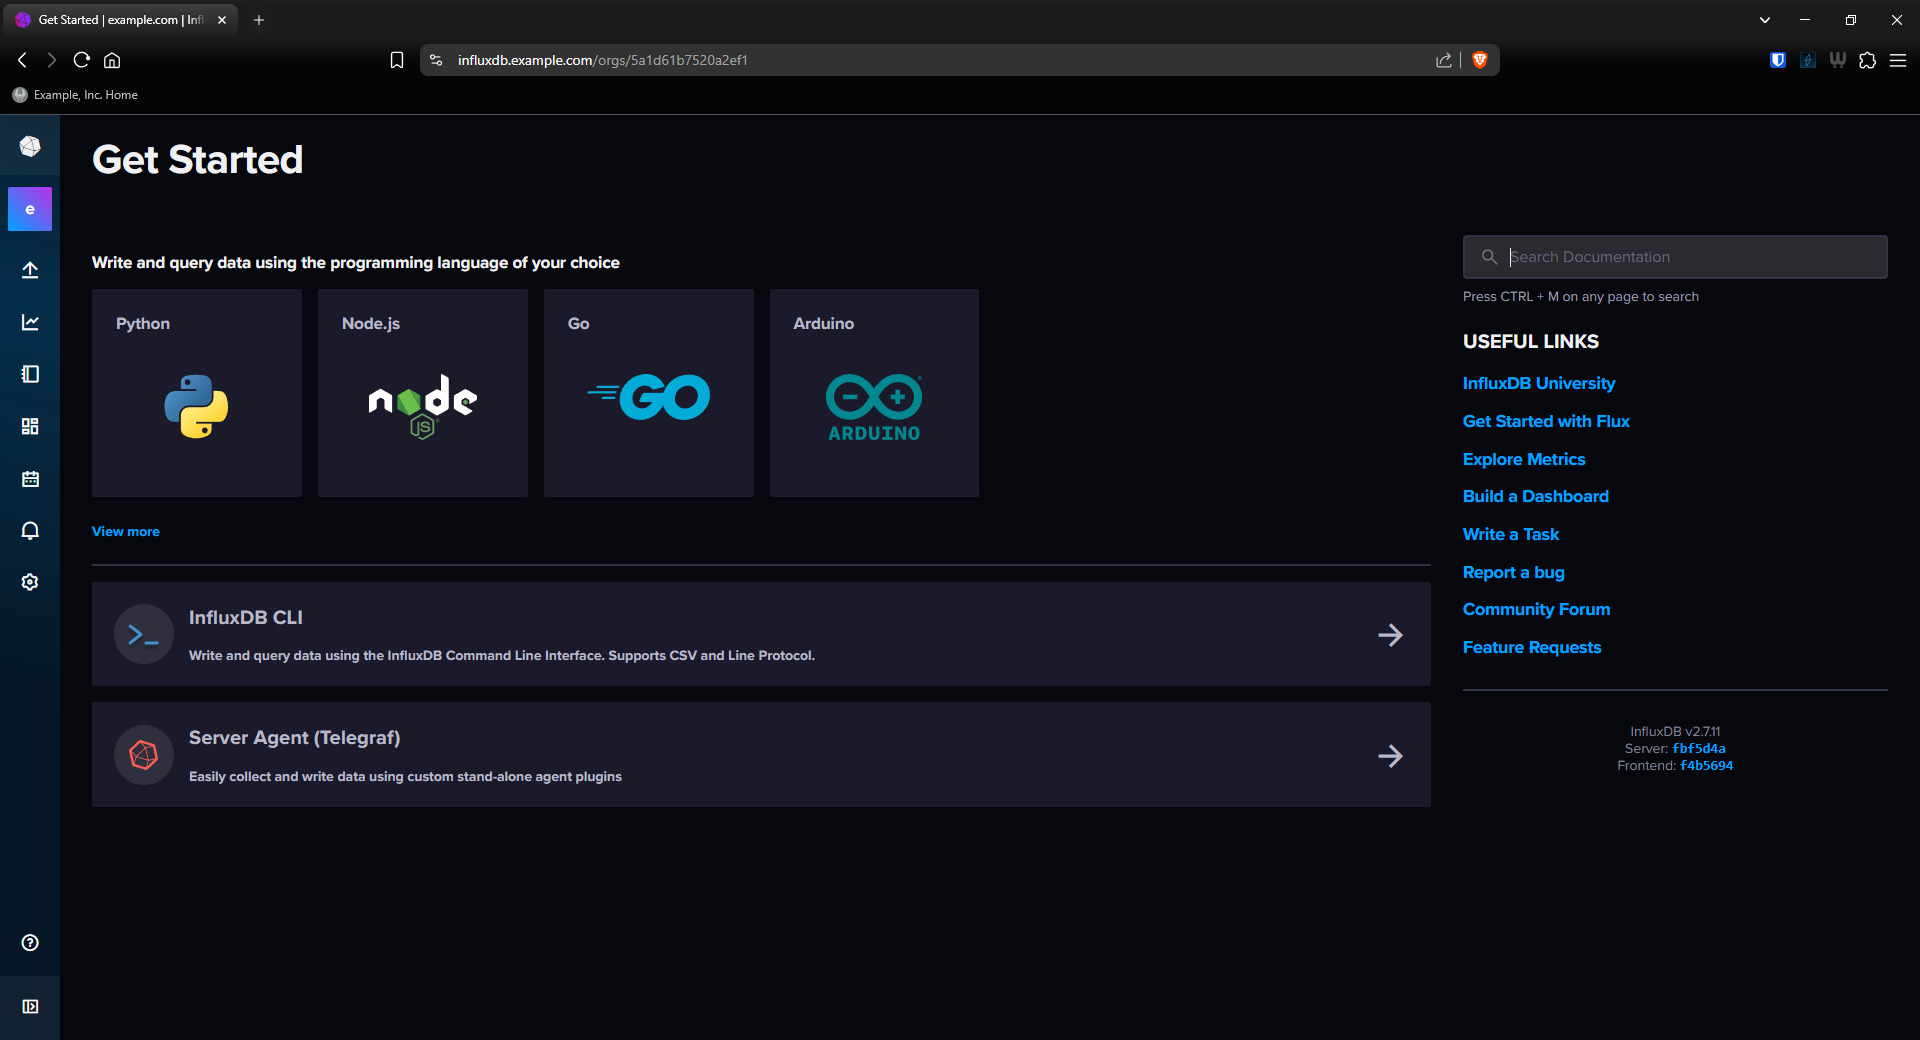The width and height of the screenshot is (1920, 1040).
Task: Open Dashboards grid icon in sidebar
Action: (30, 426)
